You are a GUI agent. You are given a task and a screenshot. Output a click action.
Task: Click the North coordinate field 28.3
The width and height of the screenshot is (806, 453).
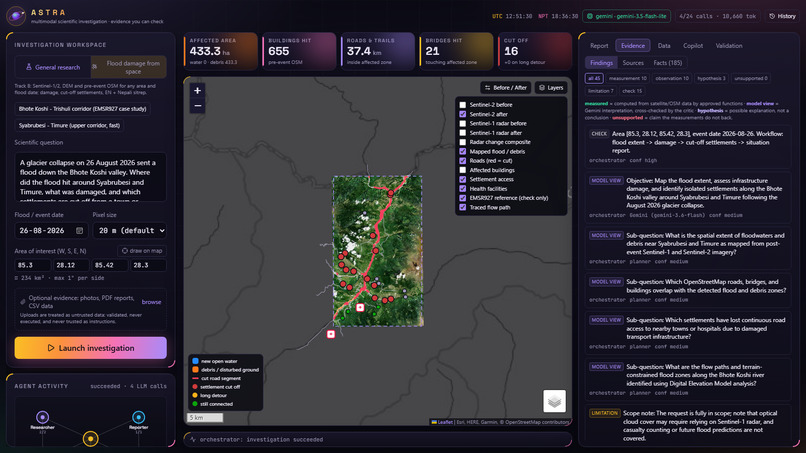148,265
